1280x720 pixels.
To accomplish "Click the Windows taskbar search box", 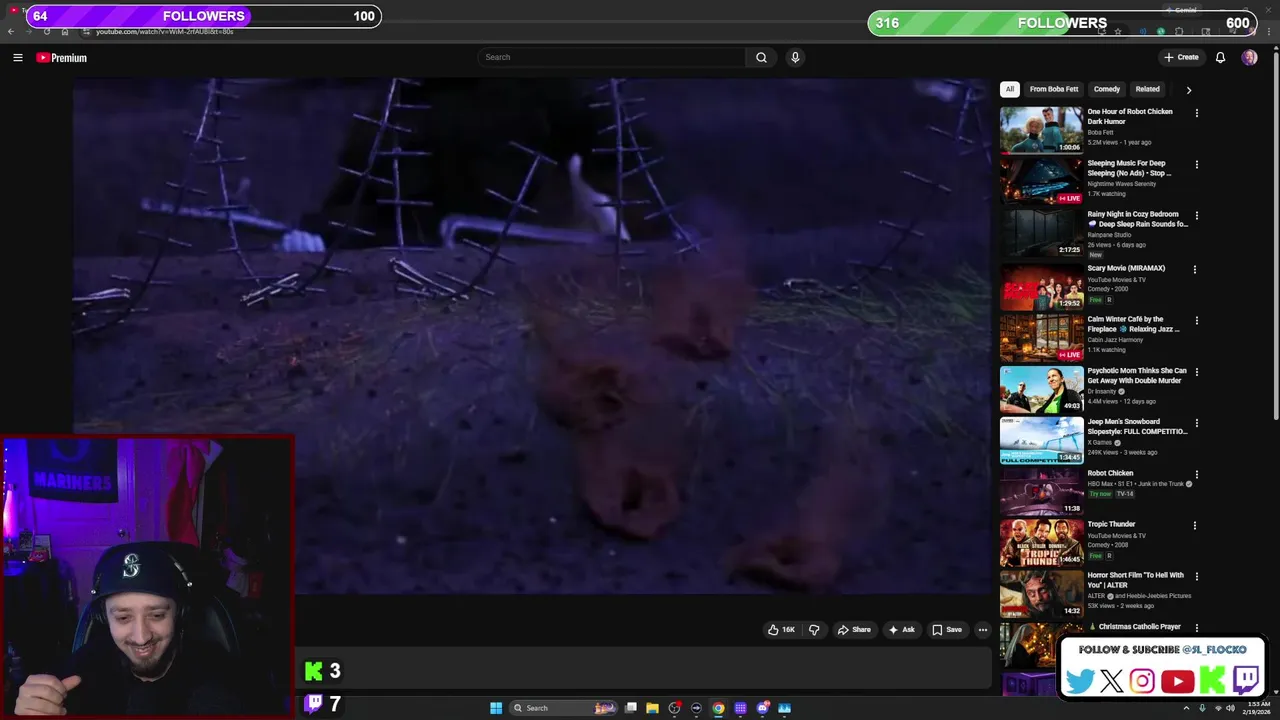I will pyautogui.click(x=564, y=708).
